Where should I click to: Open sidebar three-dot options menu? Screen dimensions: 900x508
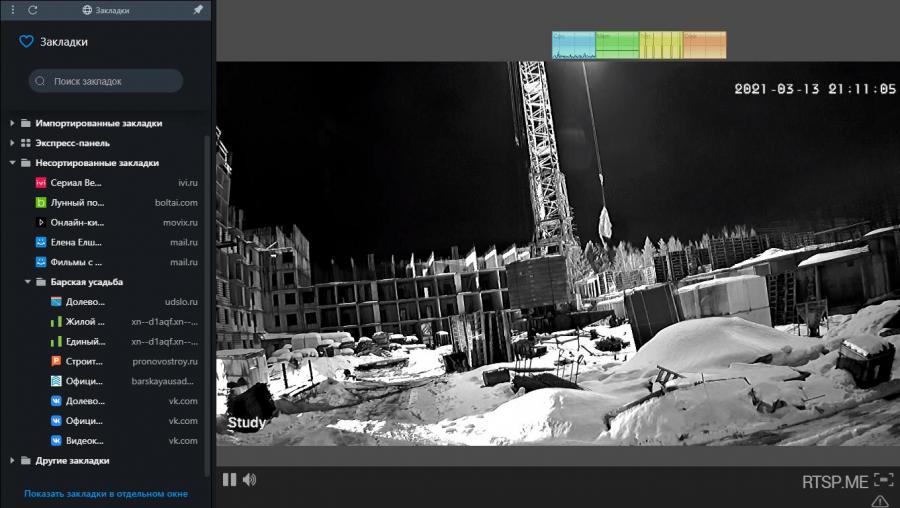(12, 10)
